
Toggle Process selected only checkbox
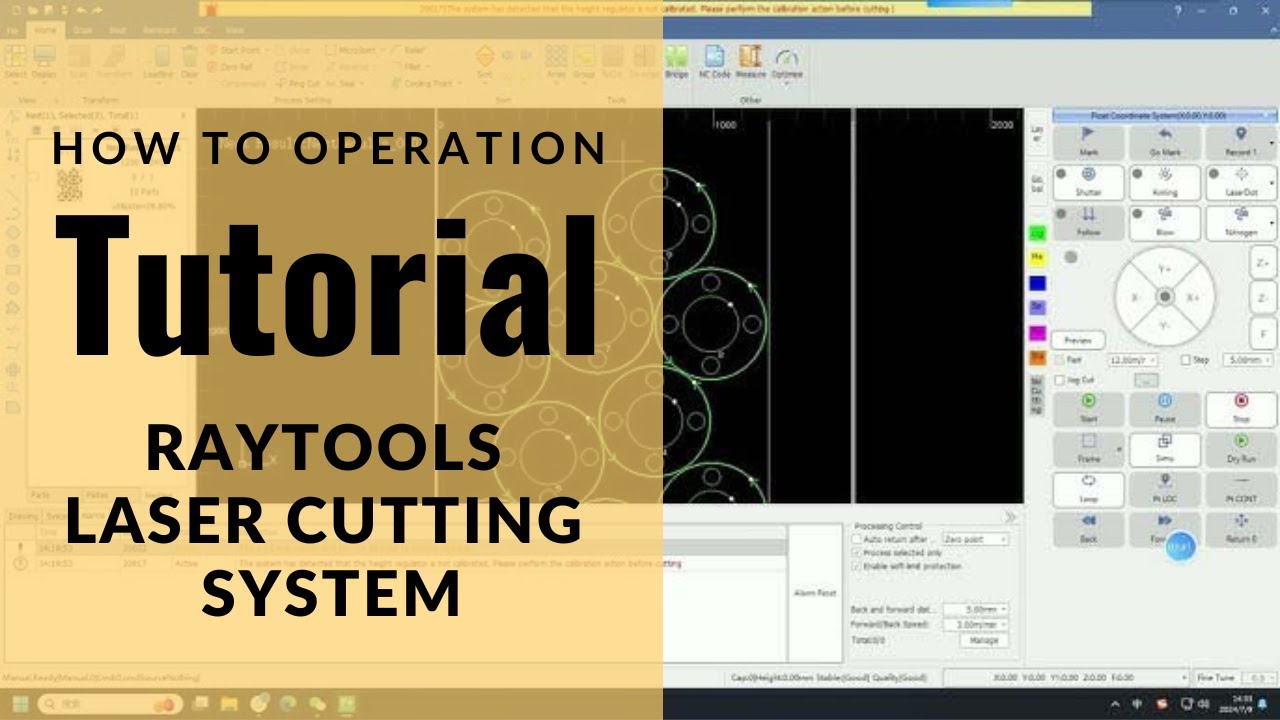(856, 553)
